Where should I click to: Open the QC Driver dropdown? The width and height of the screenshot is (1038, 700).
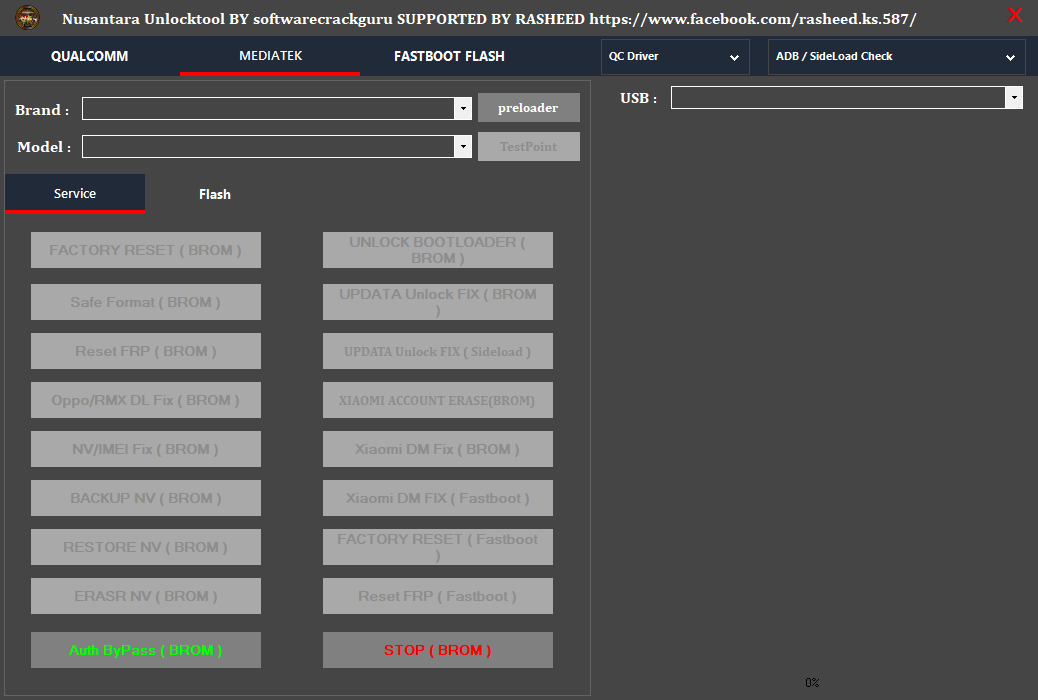coord(733,57)
